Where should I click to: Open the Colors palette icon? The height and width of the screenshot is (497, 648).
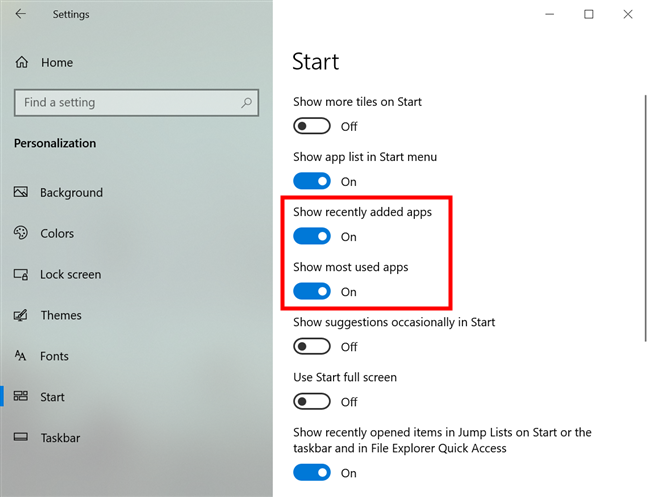pos(21,233)
